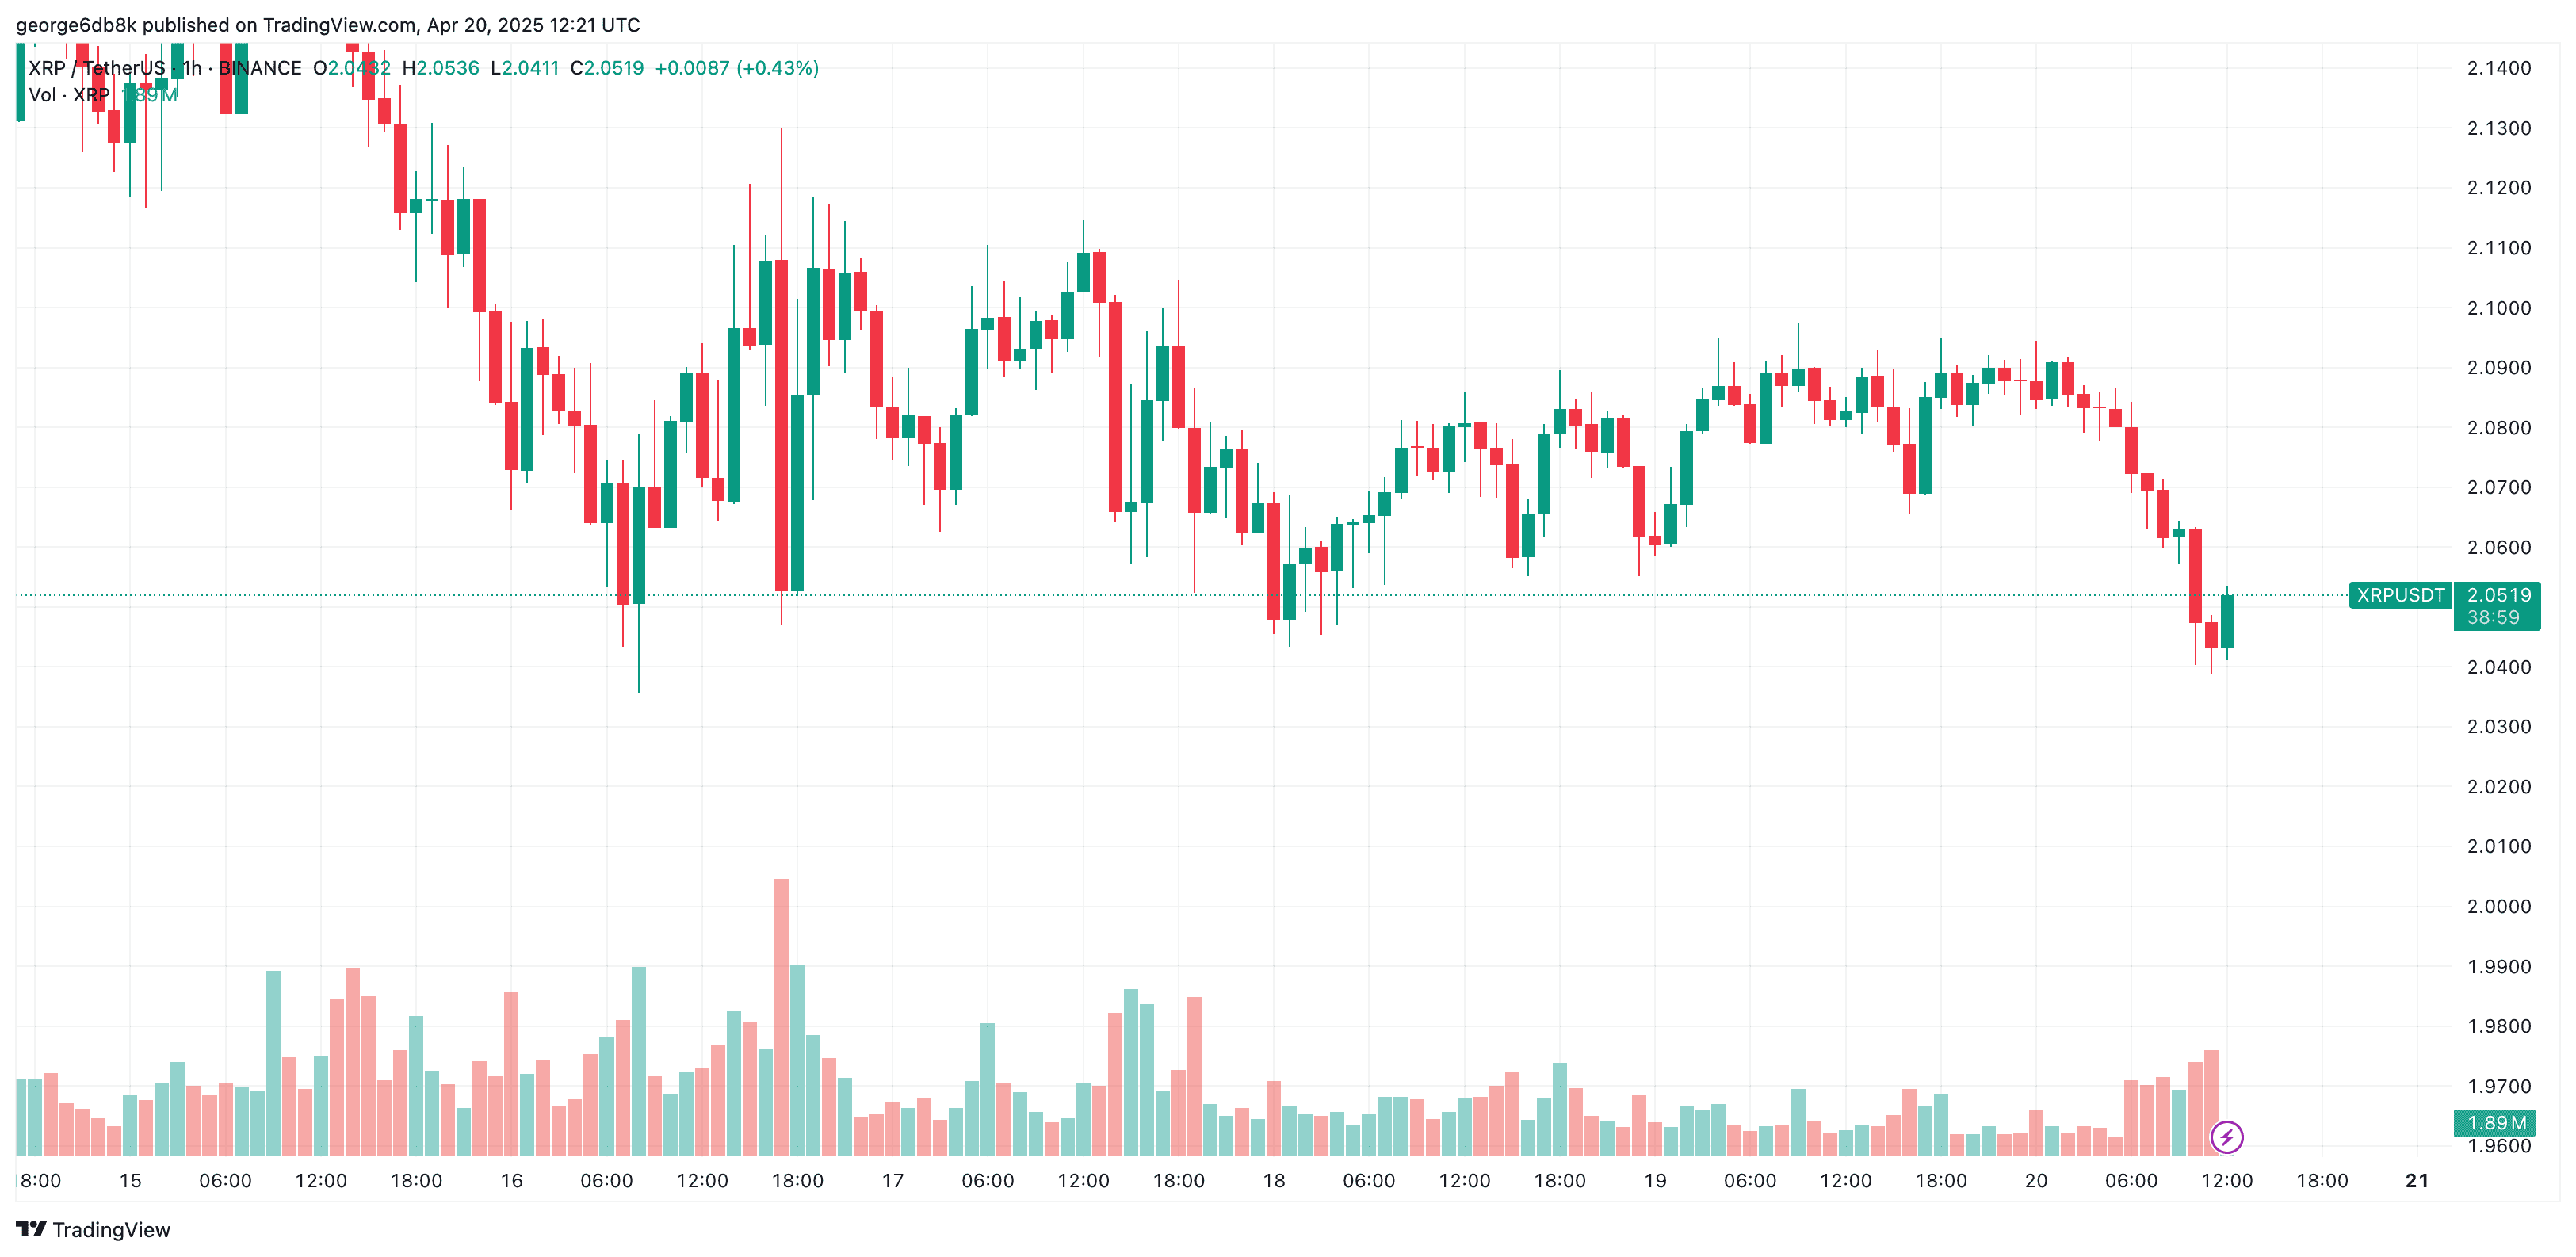2576x1257 pixels.
Task: Click the tallest red volume bar
Action: click(781, 1018)
